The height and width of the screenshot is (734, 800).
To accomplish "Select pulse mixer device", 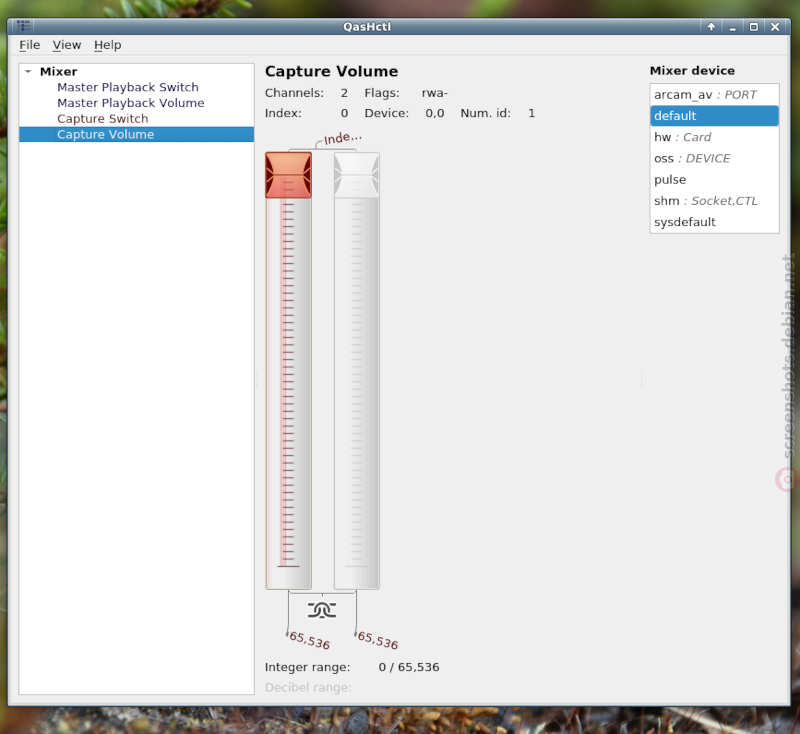I will (x=714, y=180).
